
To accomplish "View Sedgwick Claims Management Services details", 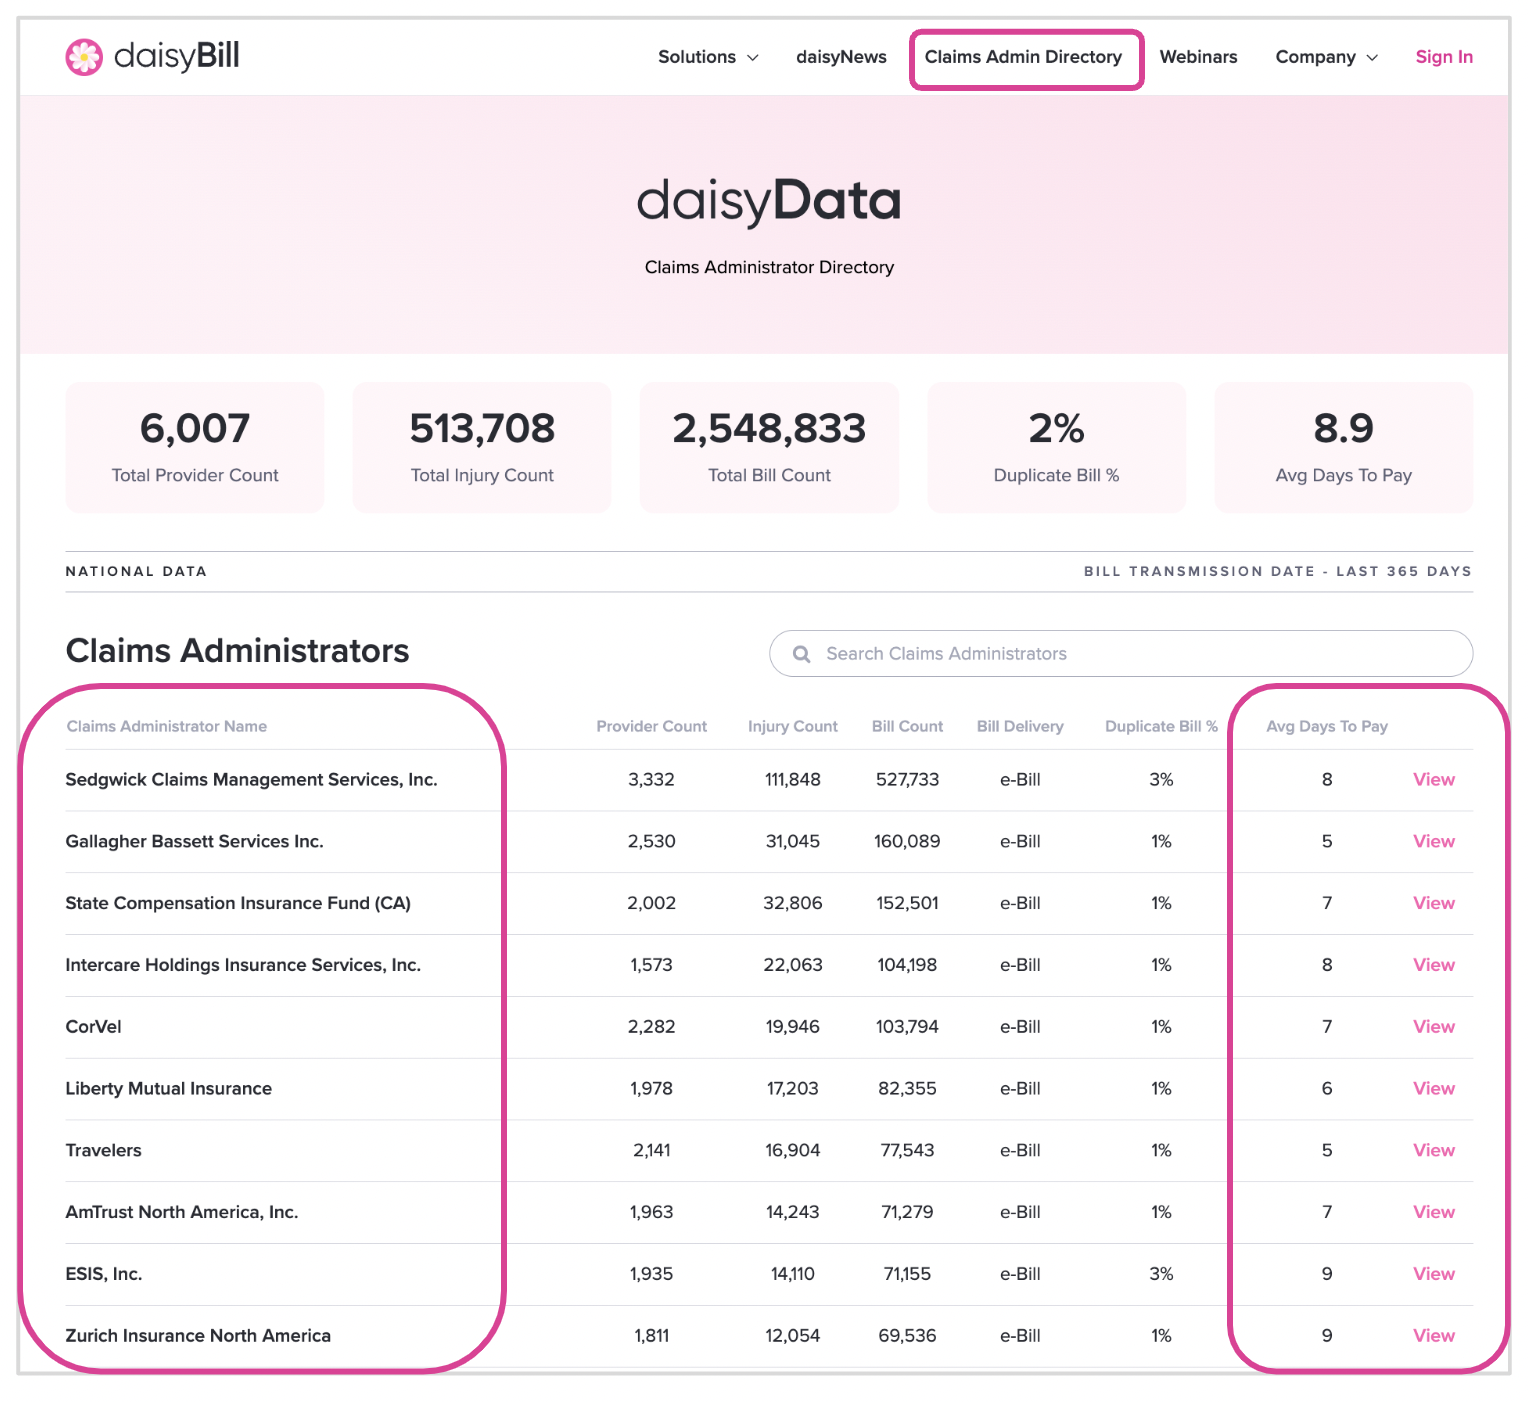I will click(x=1434, y=779).
